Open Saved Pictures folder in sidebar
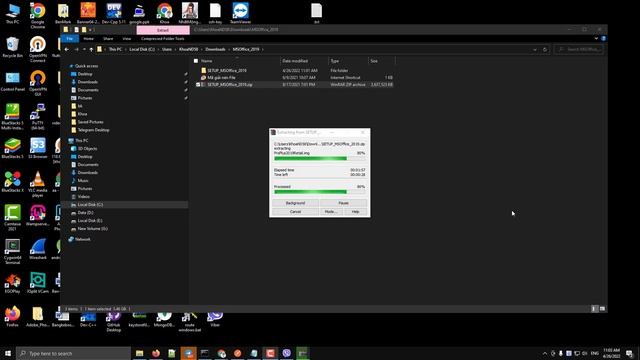The image size is (640, 360). tap(90, 122)
